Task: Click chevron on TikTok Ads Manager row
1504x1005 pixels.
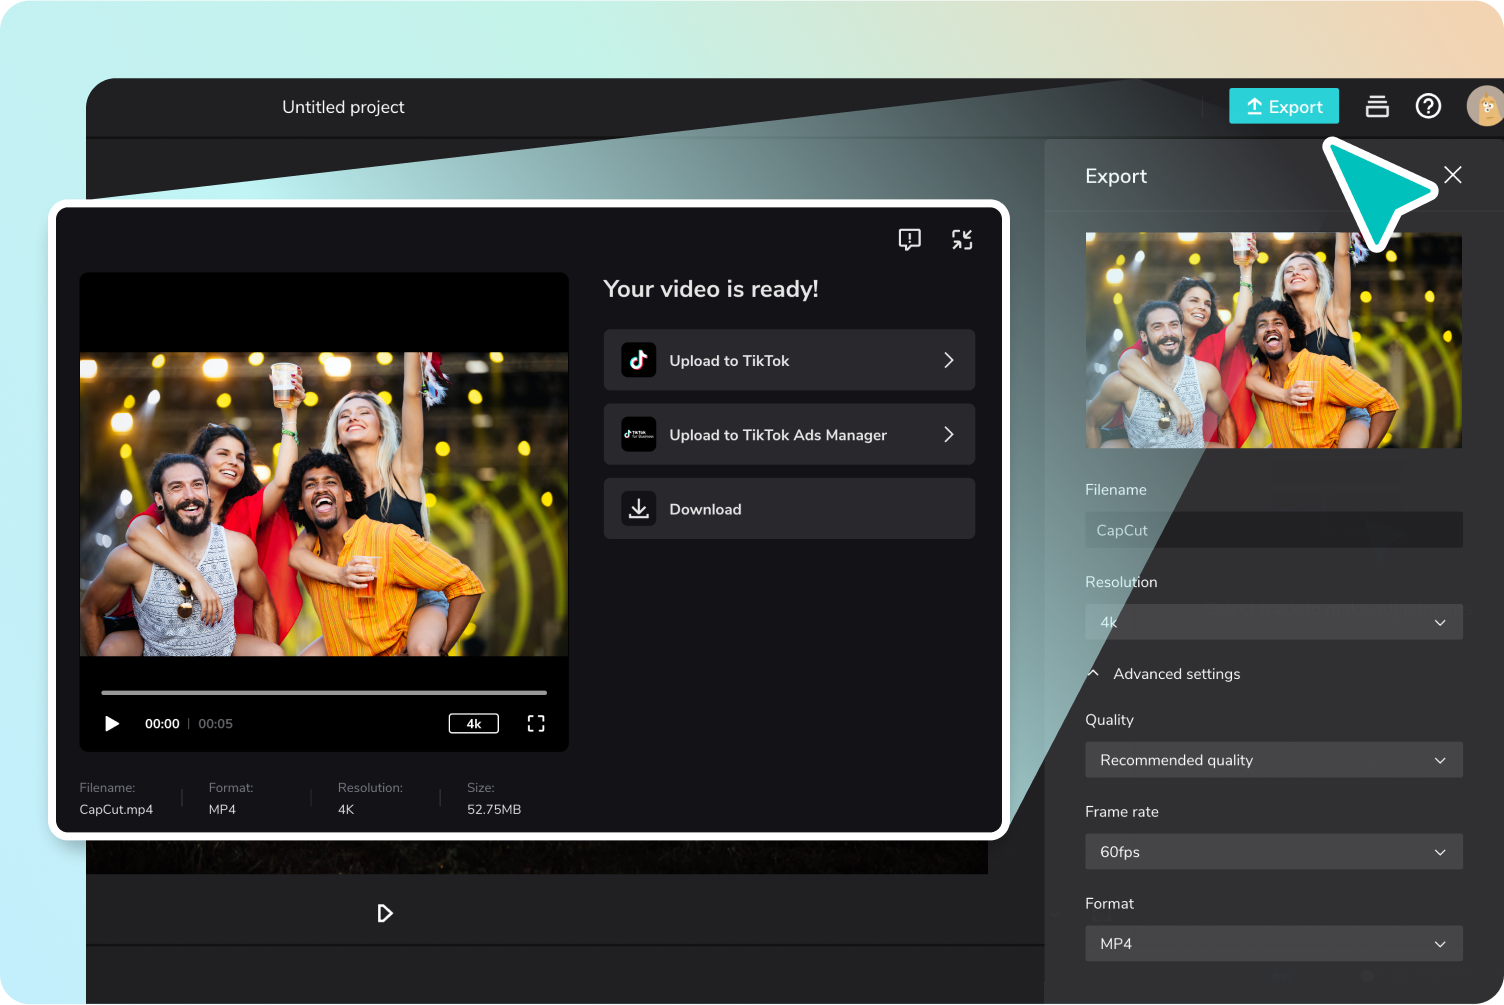Action: [x=949, y=434]
